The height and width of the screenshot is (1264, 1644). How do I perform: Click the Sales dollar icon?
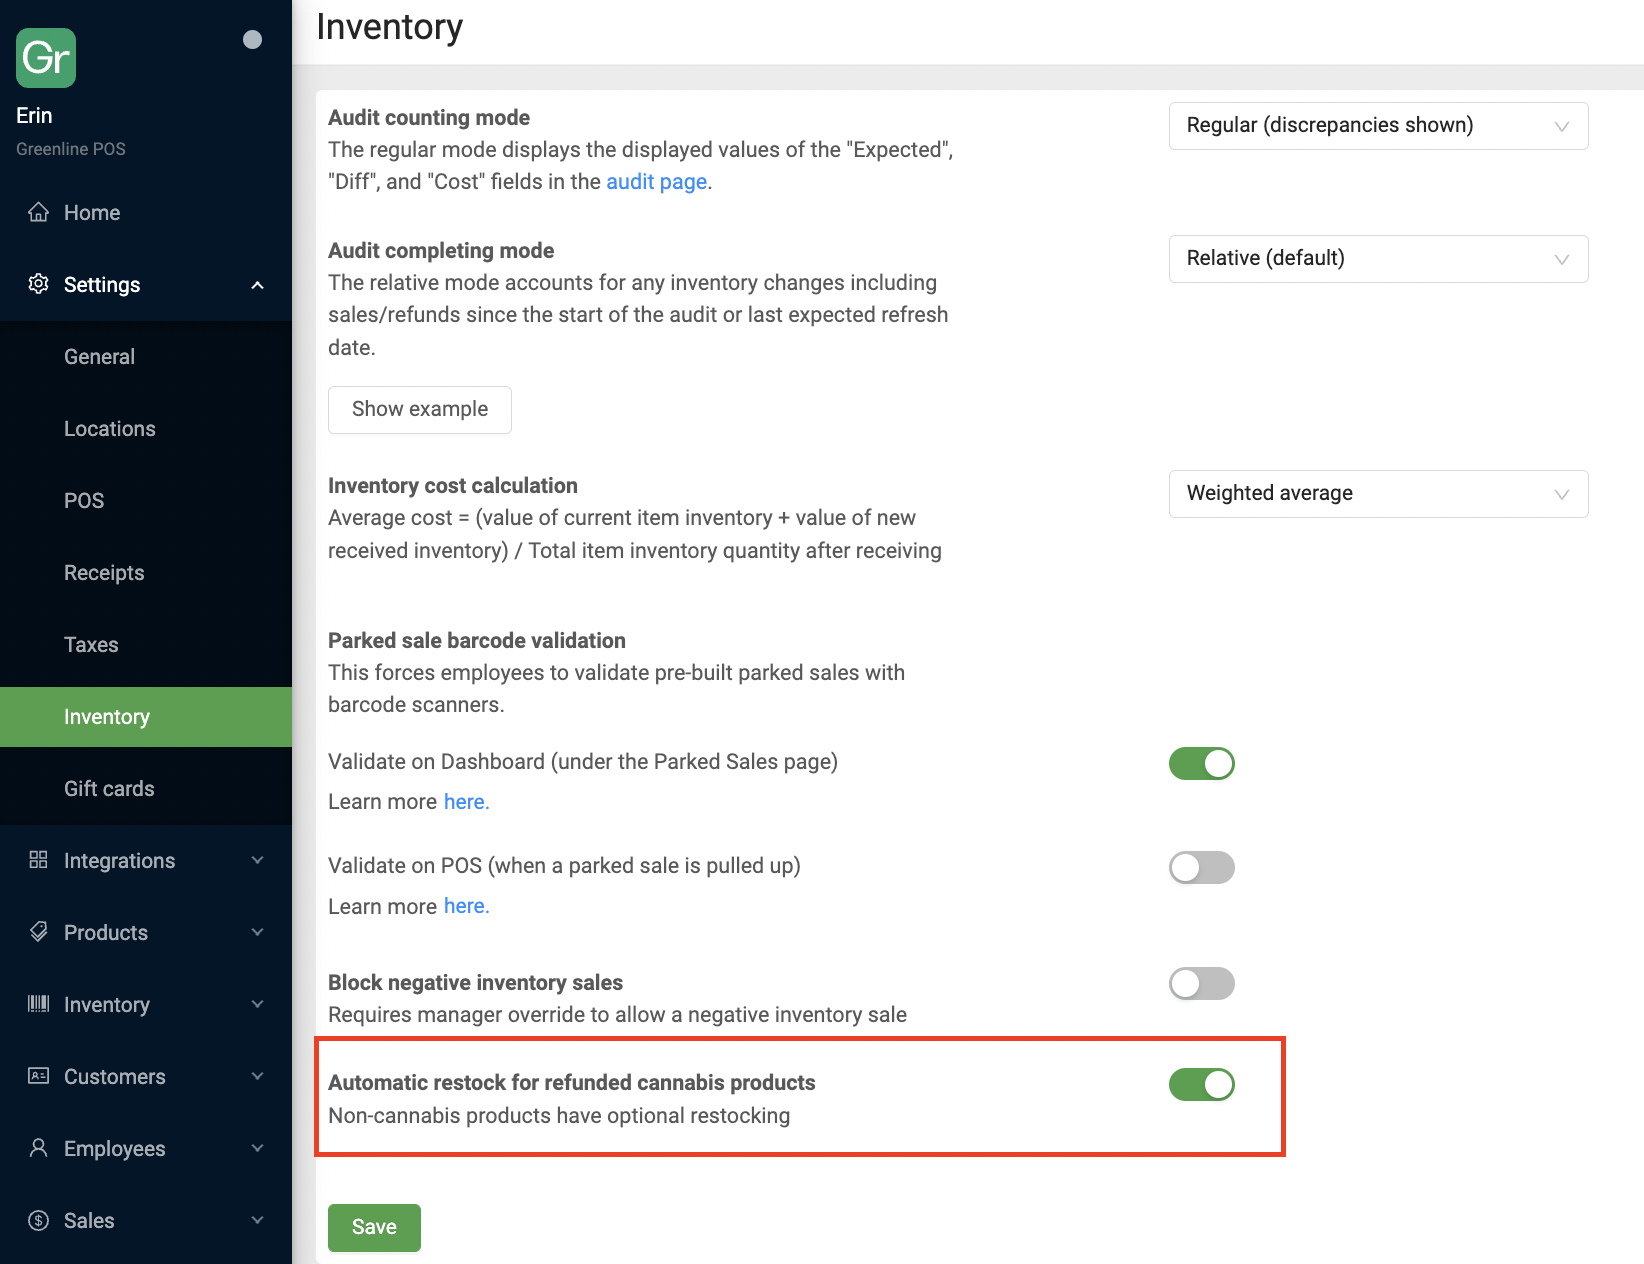39,1220
